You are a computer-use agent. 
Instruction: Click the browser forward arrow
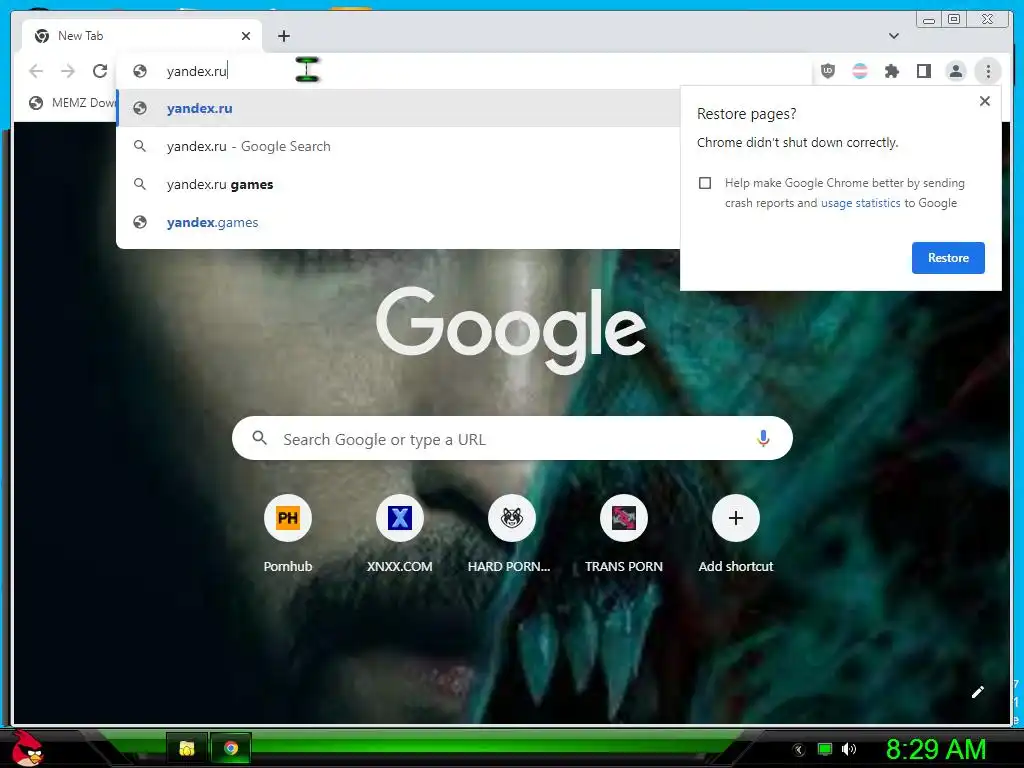(x=68, y=71)
